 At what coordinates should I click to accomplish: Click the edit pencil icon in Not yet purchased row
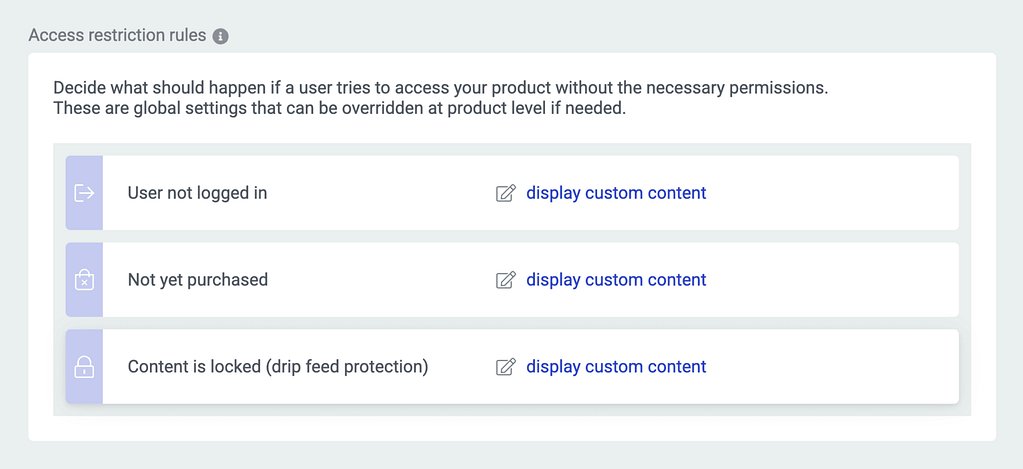point(506,280)
